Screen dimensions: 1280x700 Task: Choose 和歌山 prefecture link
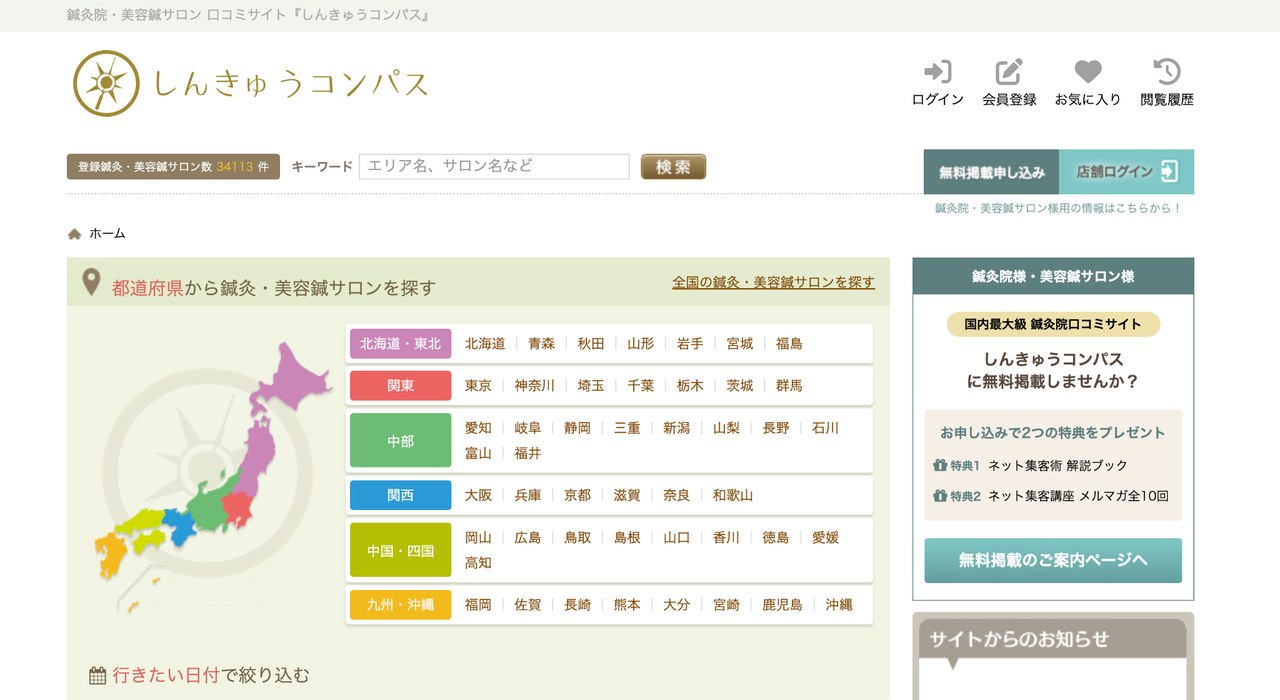pyautogui.click(x=733, y=495)
